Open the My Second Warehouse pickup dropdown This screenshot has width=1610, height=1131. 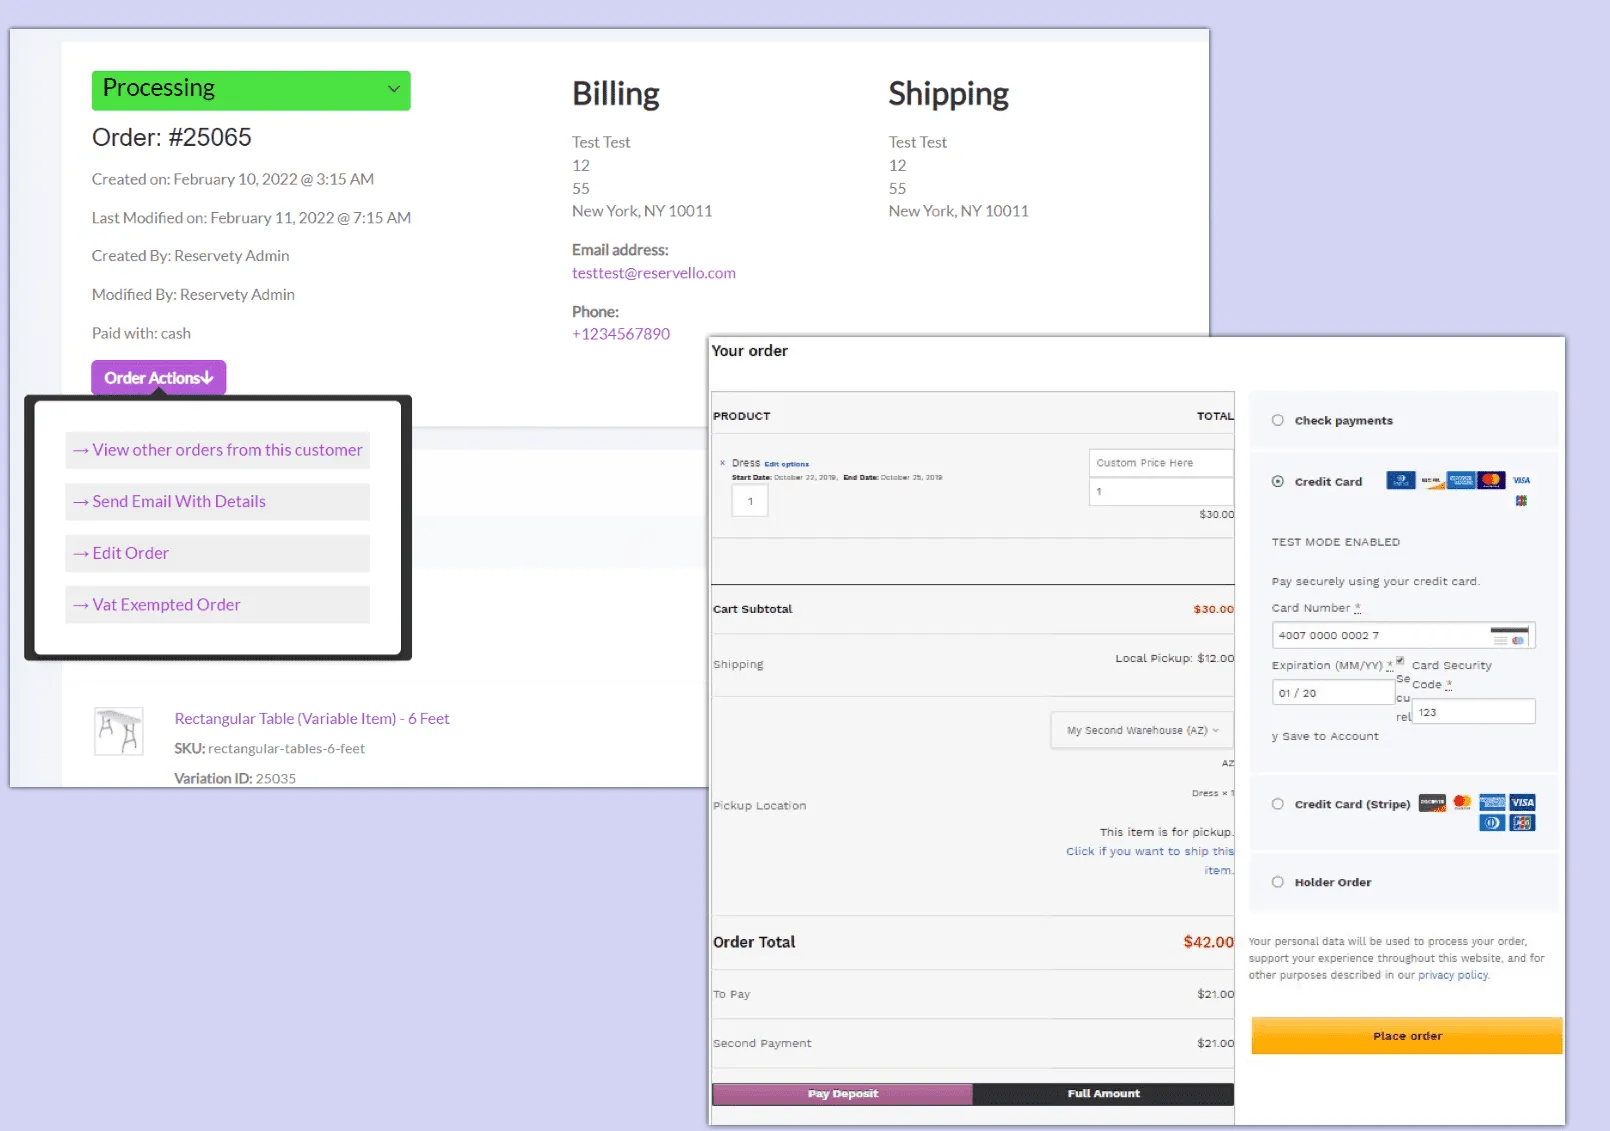click(1140, 730)
